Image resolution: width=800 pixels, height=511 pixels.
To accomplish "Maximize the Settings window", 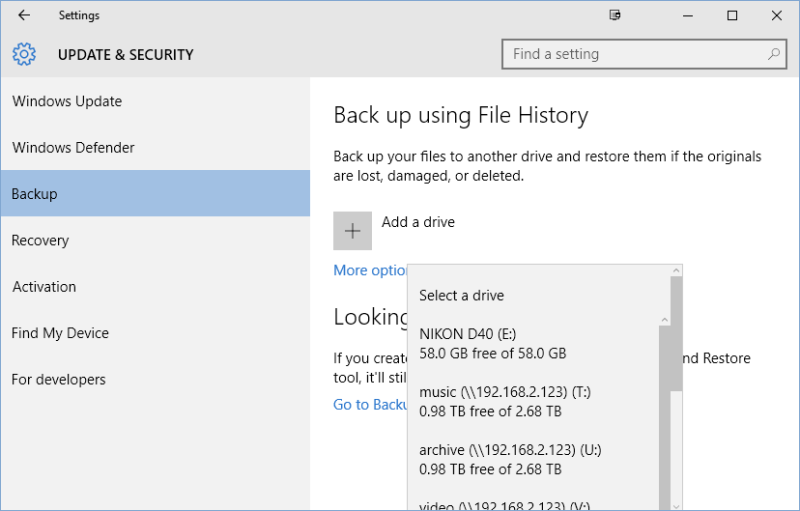I will pyautogui.click(x=732, y=16).
